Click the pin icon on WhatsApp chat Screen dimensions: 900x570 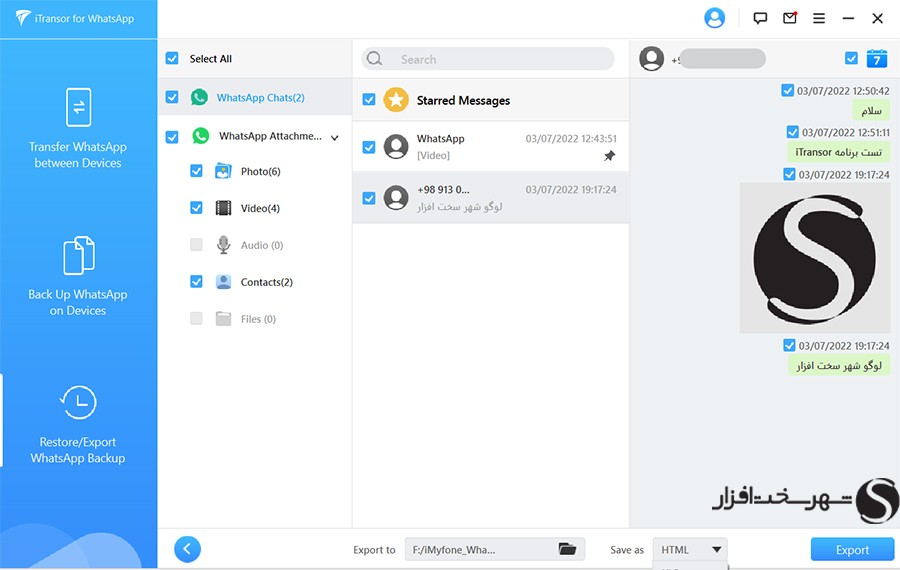pyautogui.click(x=610, y=156)
